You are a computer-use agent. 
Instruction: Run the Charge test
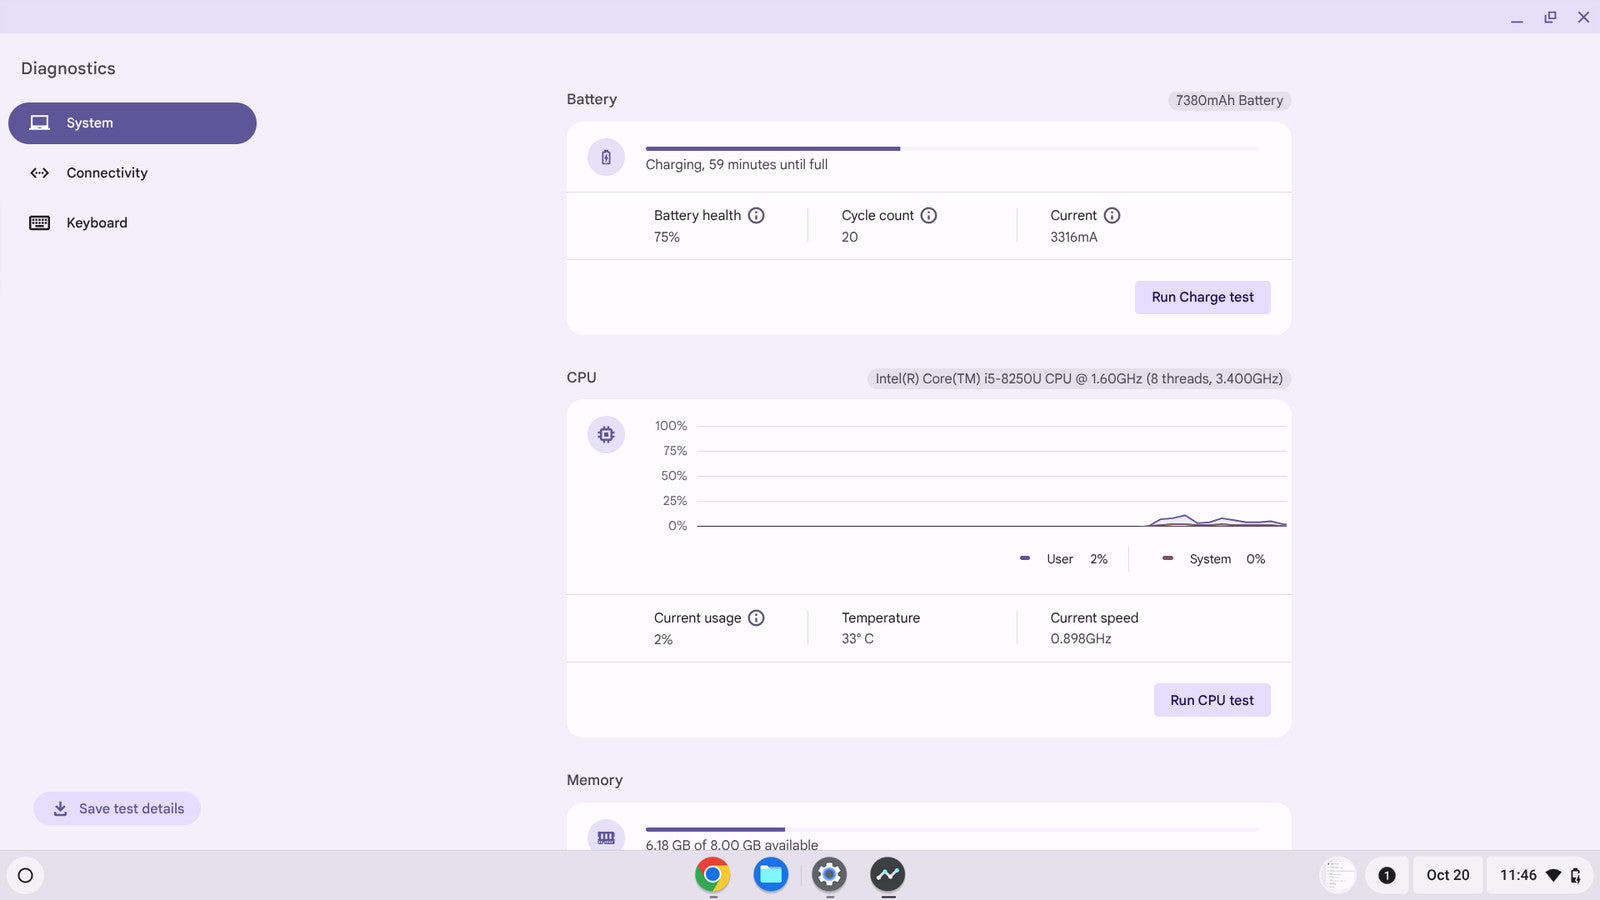pos(1202,297)
